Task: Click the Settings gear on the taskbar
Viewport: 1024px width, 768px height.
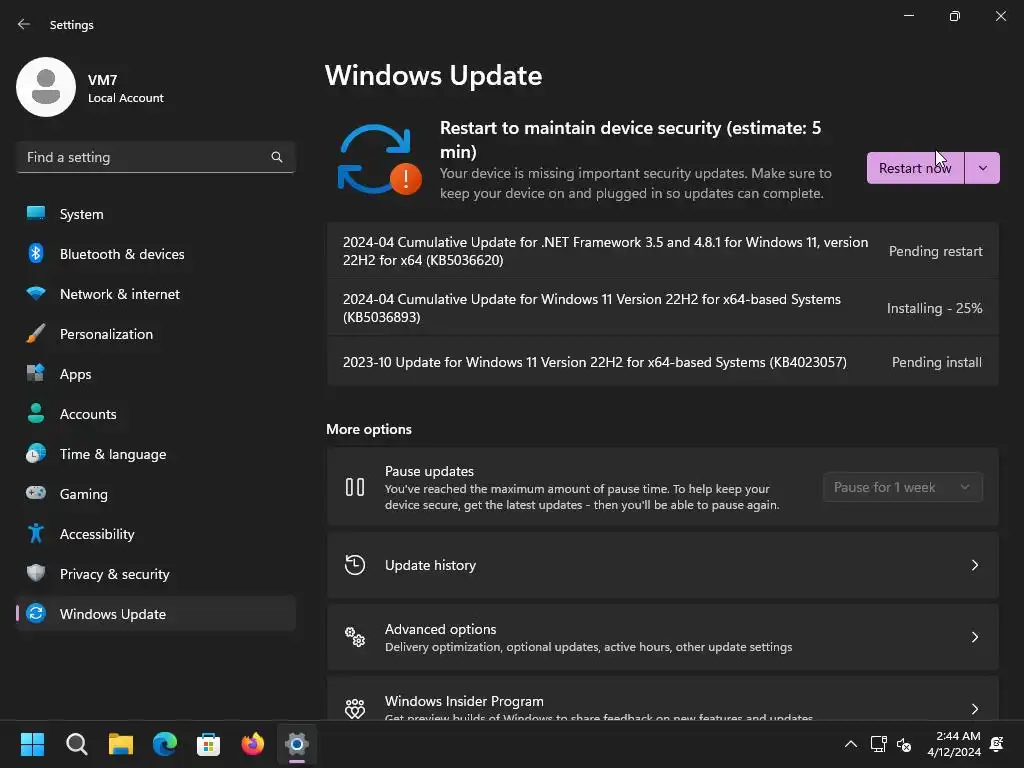Action: [x=296, y=744]
